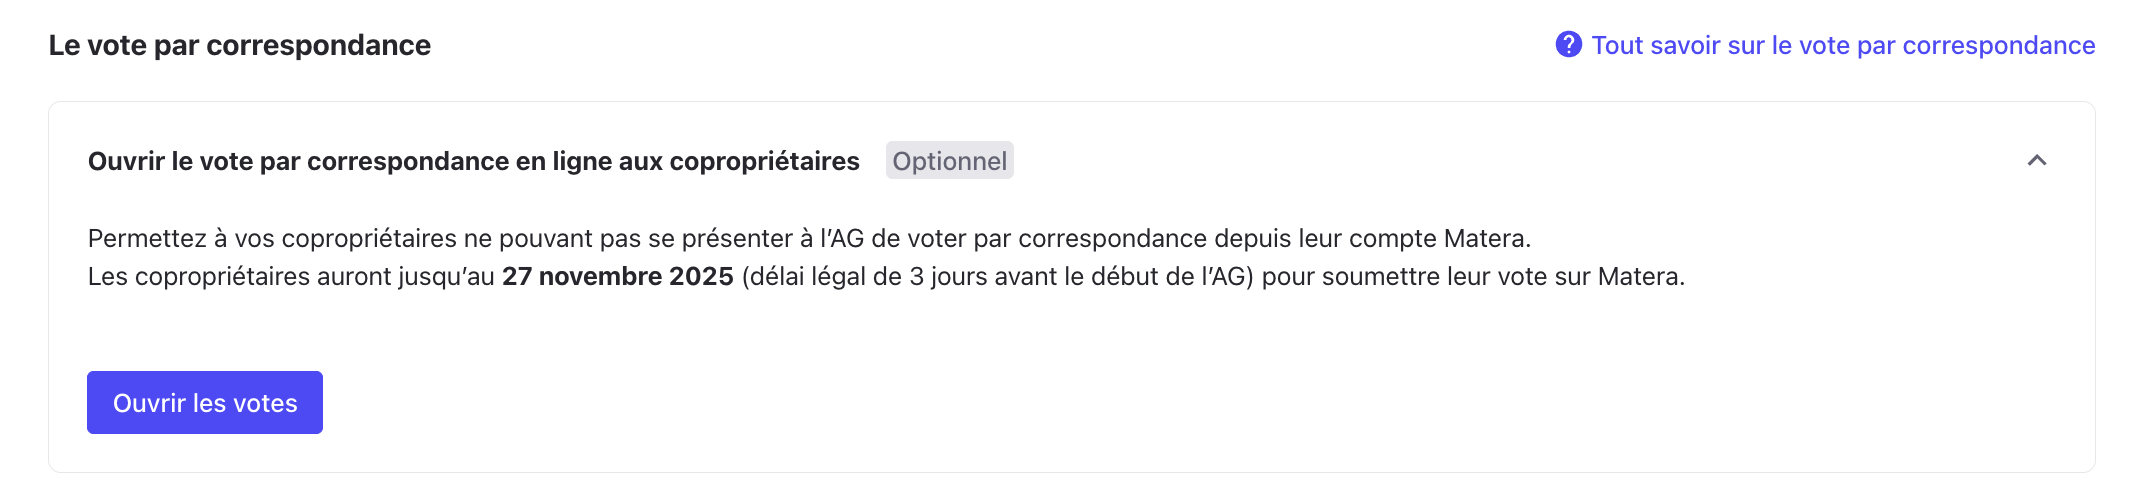
Task: Click the bold page heading "Le vote par correspondance"
Action: tap(240, 45)
